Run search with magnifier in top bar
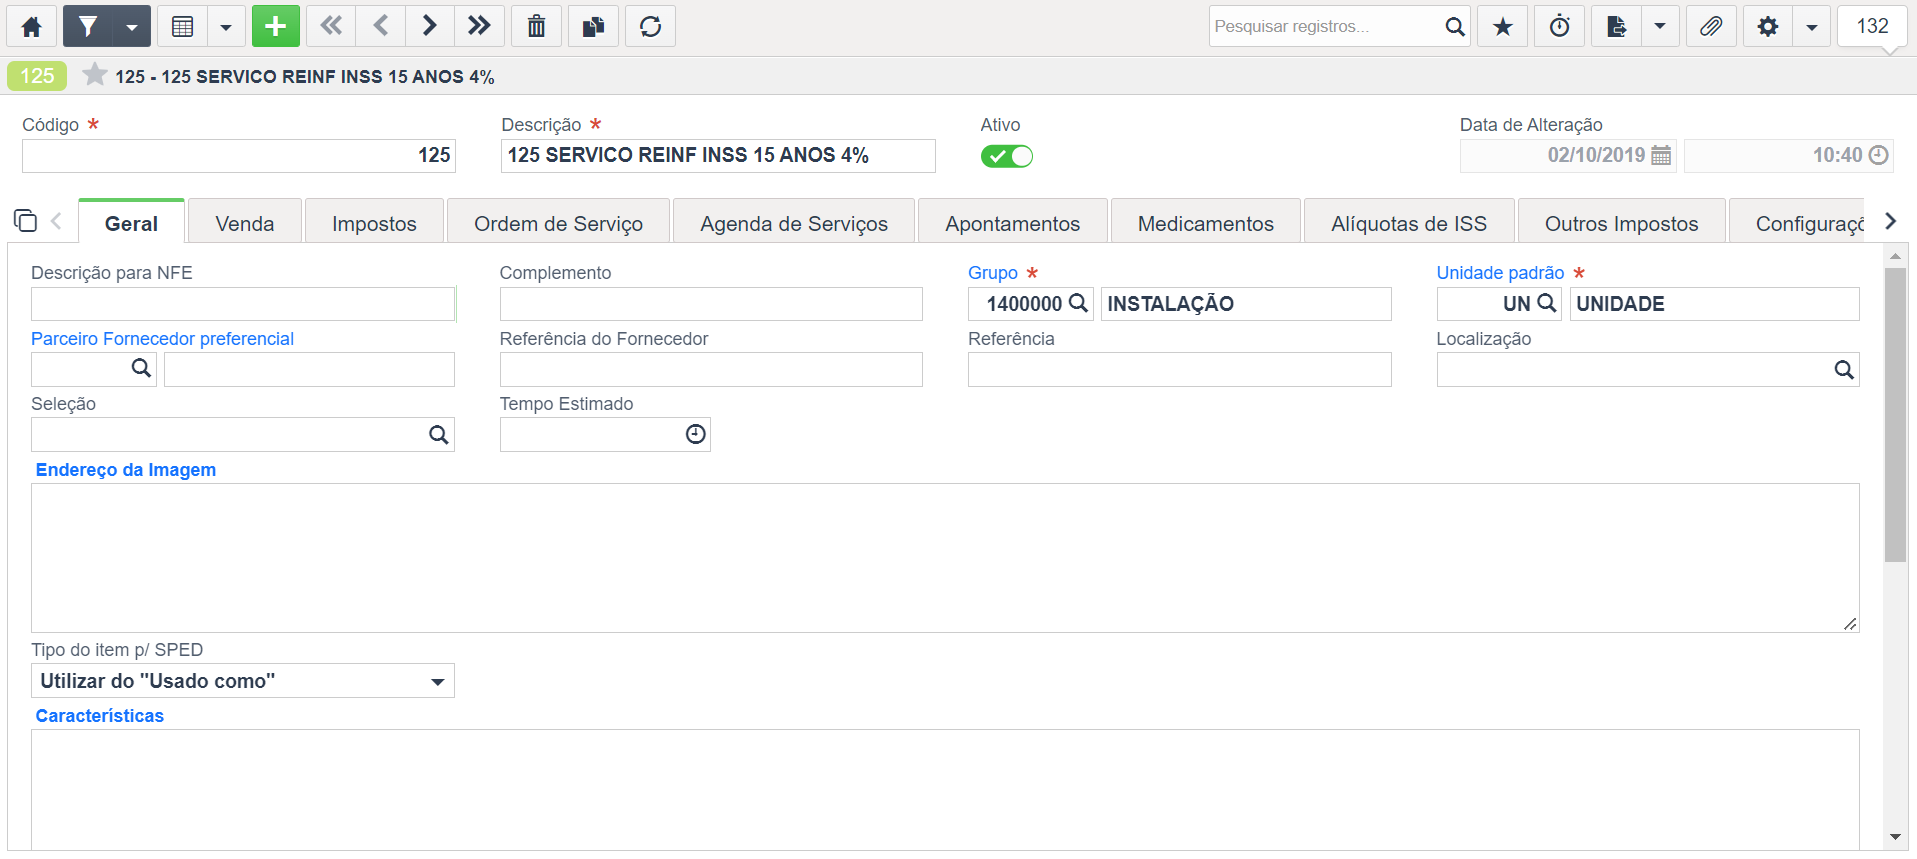 pos(1455,27)
